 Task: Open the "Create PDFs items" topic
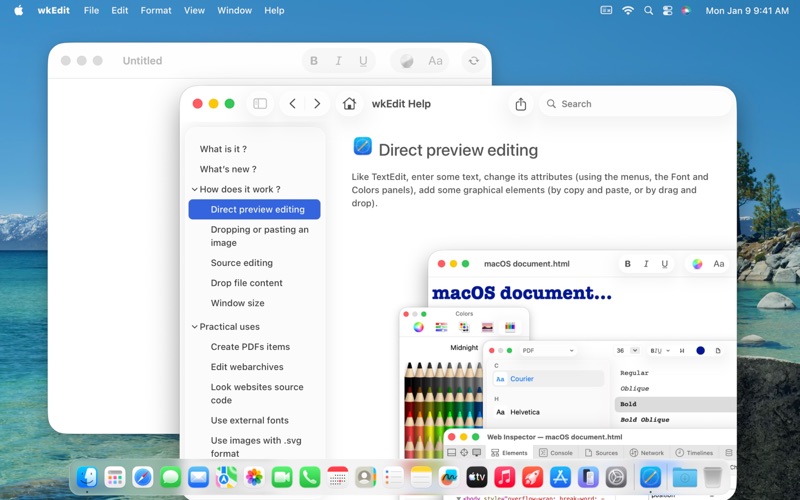tap(250, 346)
